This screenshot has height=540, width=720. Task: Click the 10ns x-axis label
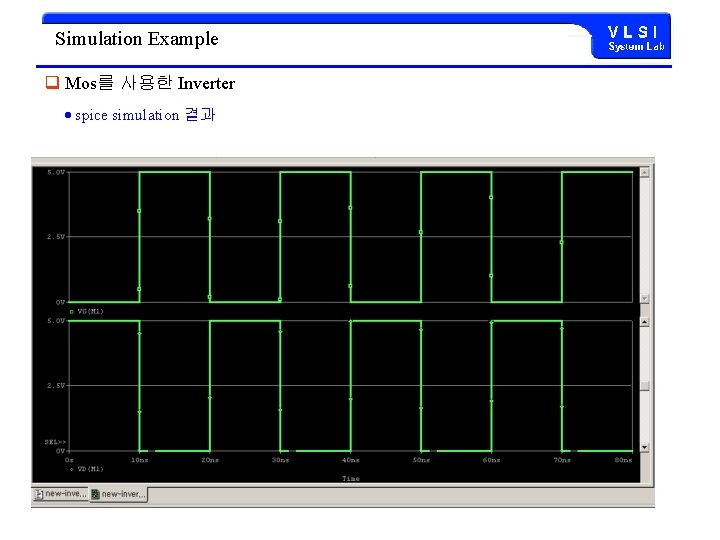point(140,460)
